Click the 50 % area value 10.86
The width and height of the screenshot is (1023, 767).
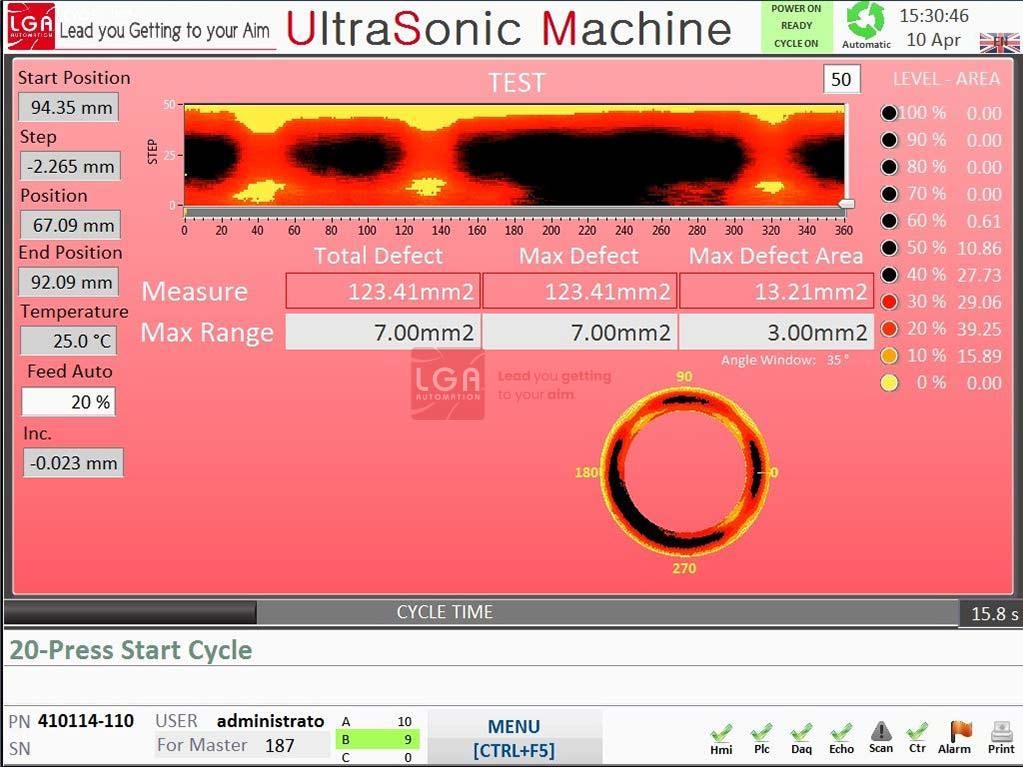979,248
